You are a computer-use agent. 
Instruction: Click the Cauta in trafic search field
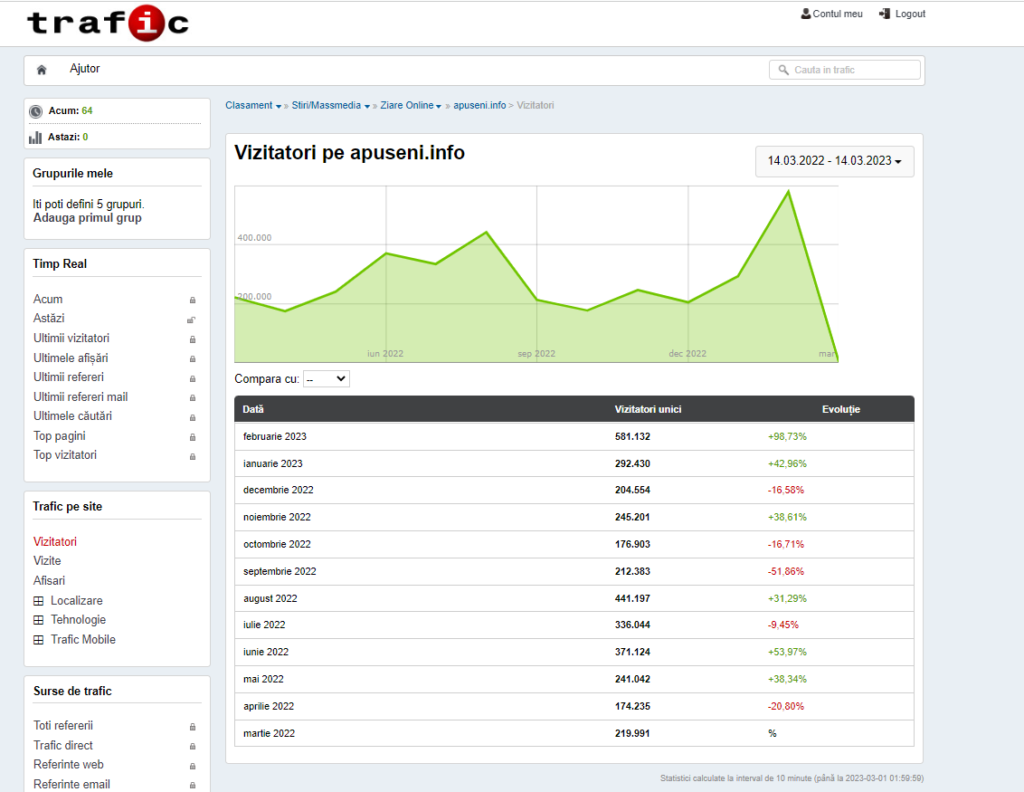[845, 70]
